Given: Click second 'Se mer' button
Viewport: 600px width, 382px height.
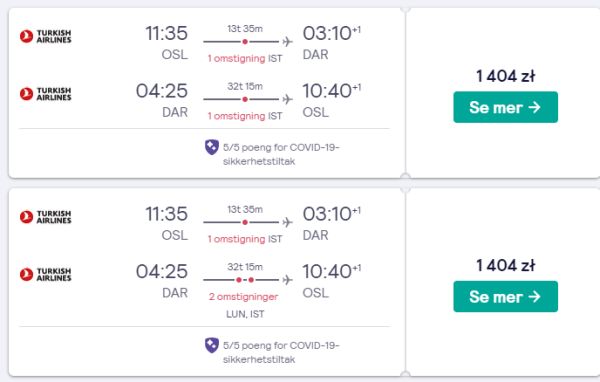Looking at the screenshot, I should [x=505, y=297].
